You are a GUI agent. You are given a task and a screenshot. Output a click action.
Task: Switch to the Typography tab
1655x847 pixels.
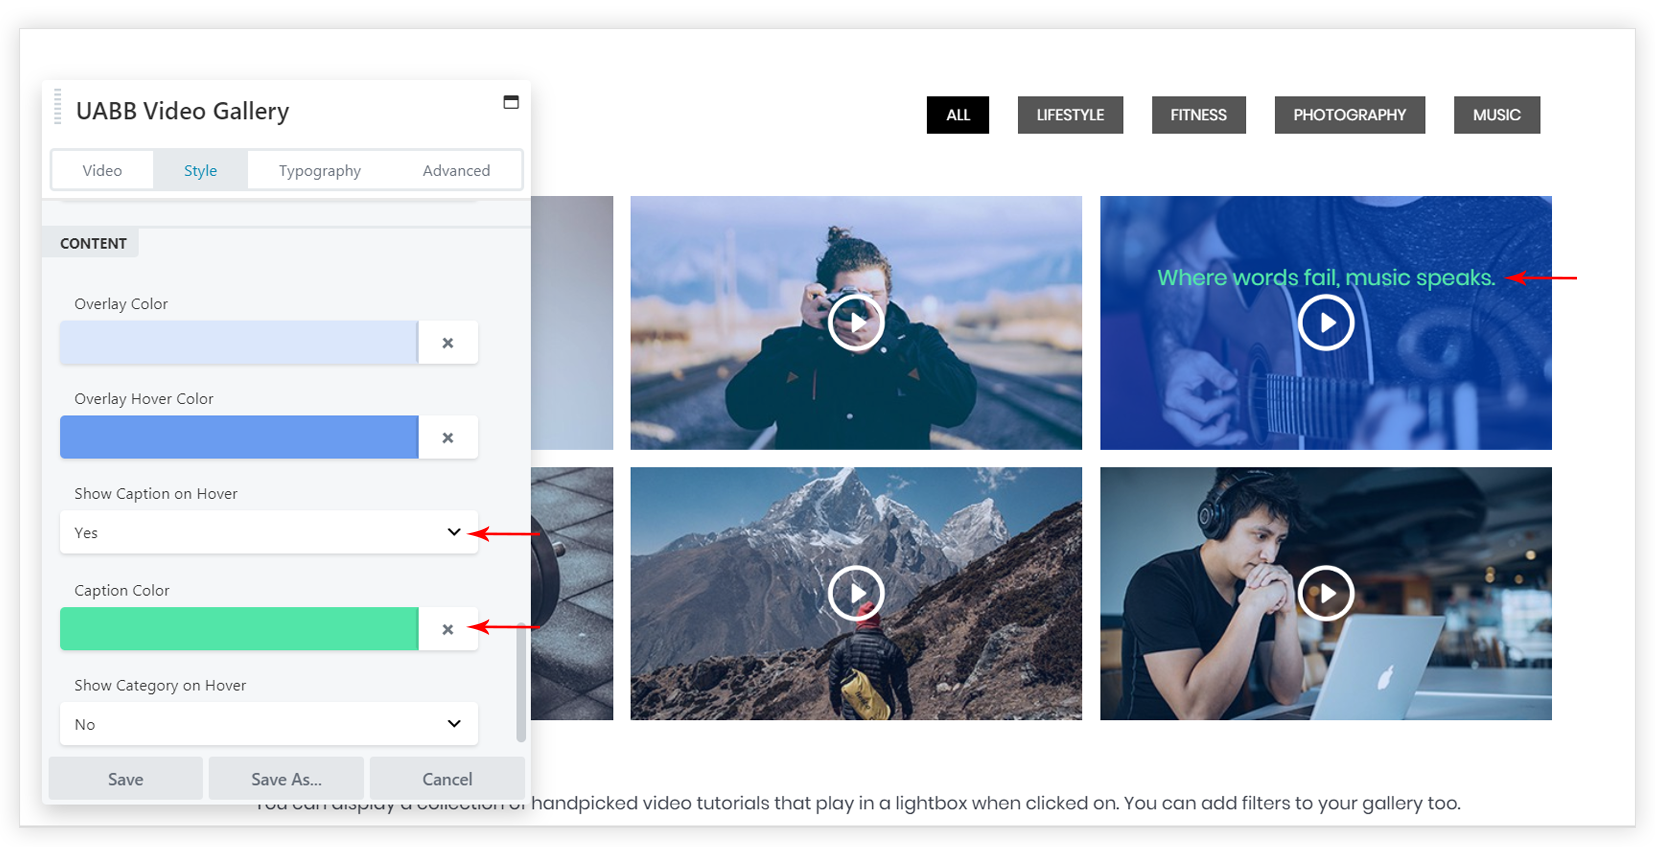319,171
